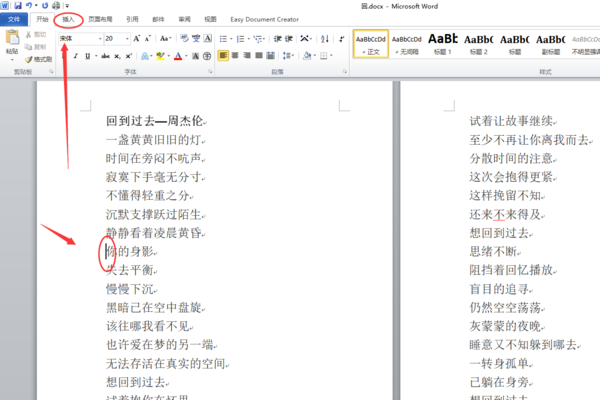Apply the yellow text highlight color

[x=160, y=56]
